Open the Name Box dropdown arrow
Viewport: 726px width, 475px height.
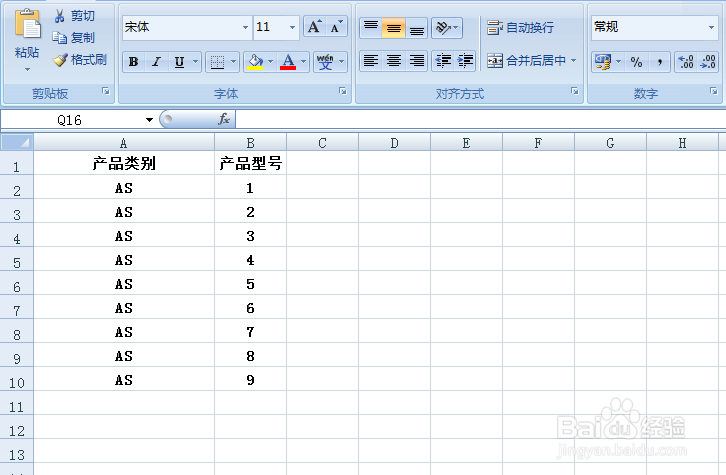coord(149,120)
